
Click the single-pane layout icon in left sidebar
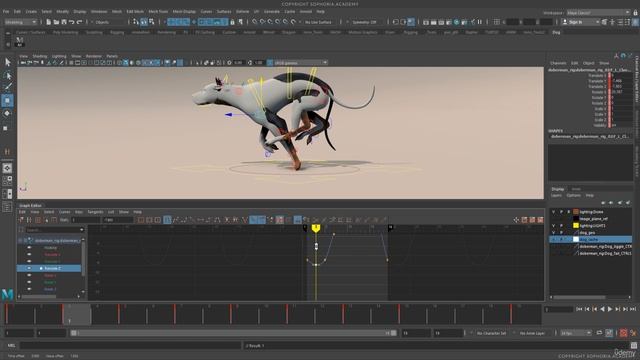click(7, 168)
